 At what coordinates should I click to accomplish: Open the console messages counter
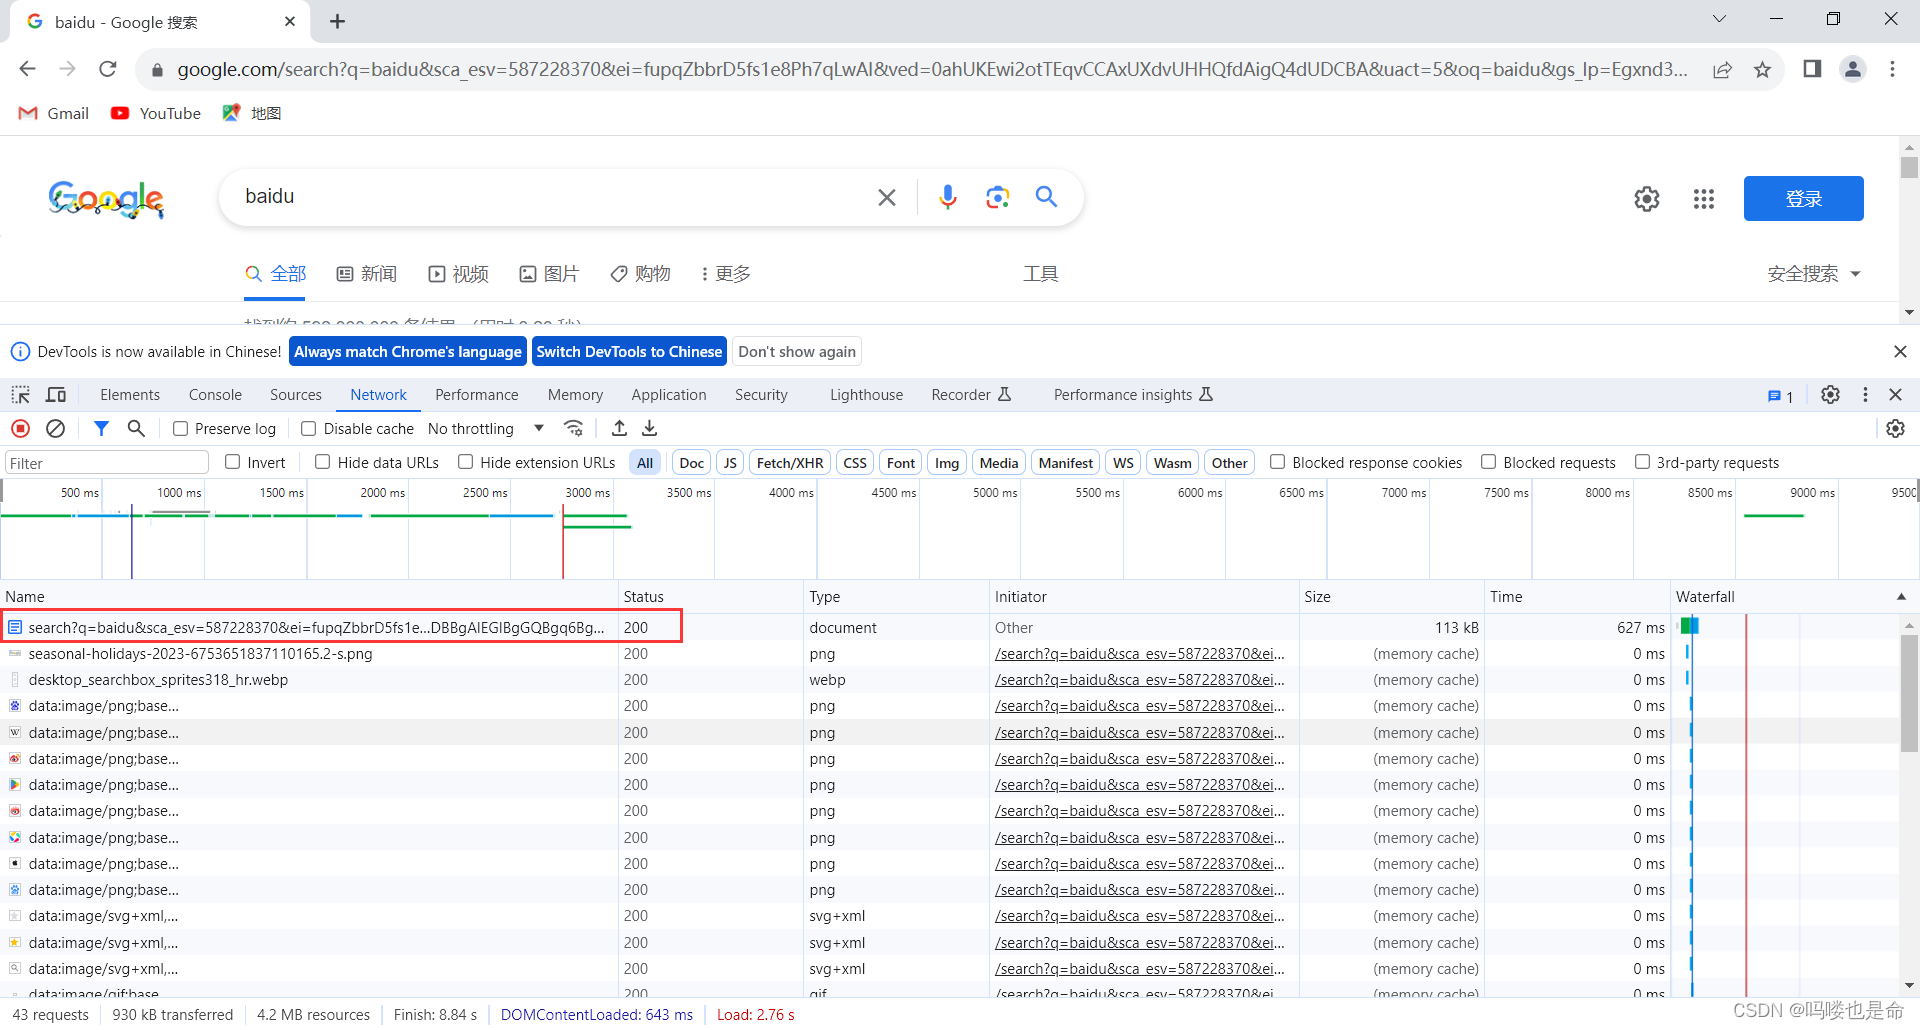pos(1780,396)
